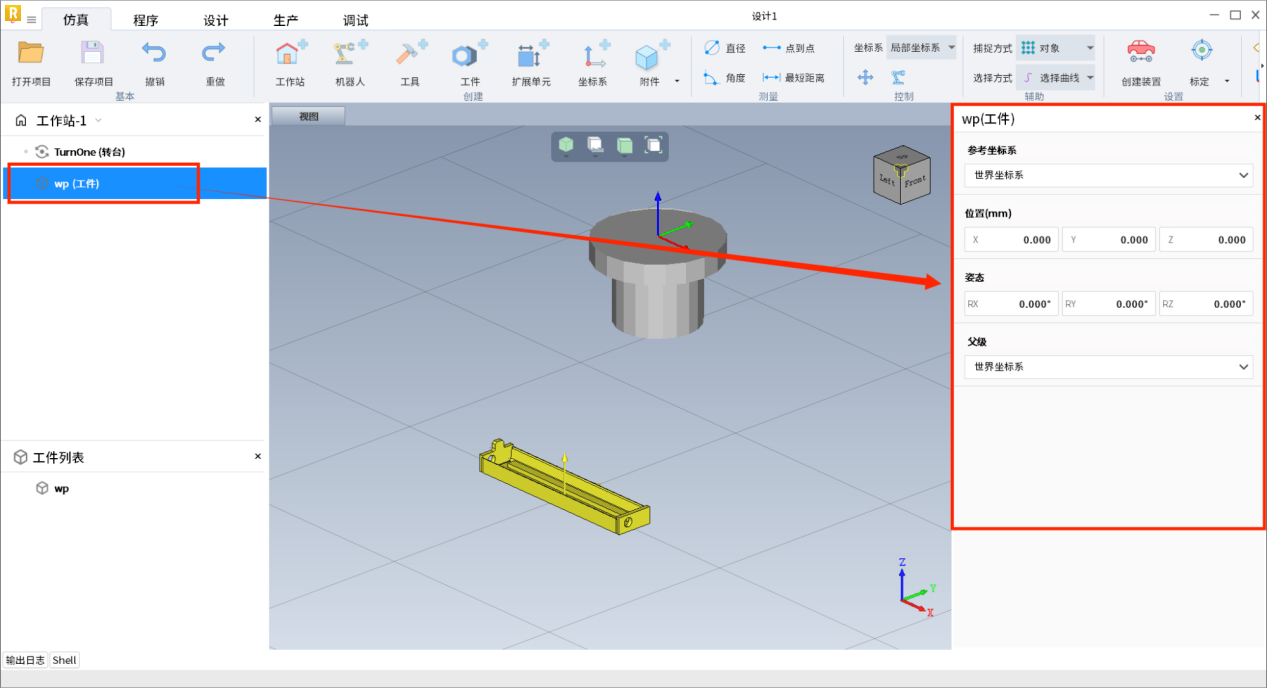Click the Front face of the view cube

pyautogui.click(x=914, y=183)
